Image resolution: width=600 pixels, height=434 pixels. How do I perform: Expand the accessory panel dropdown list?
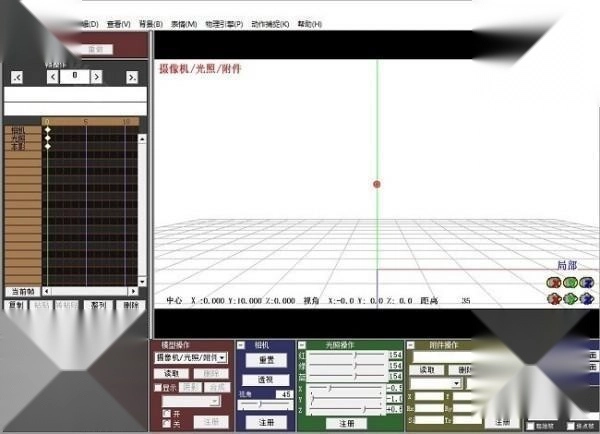456,383
